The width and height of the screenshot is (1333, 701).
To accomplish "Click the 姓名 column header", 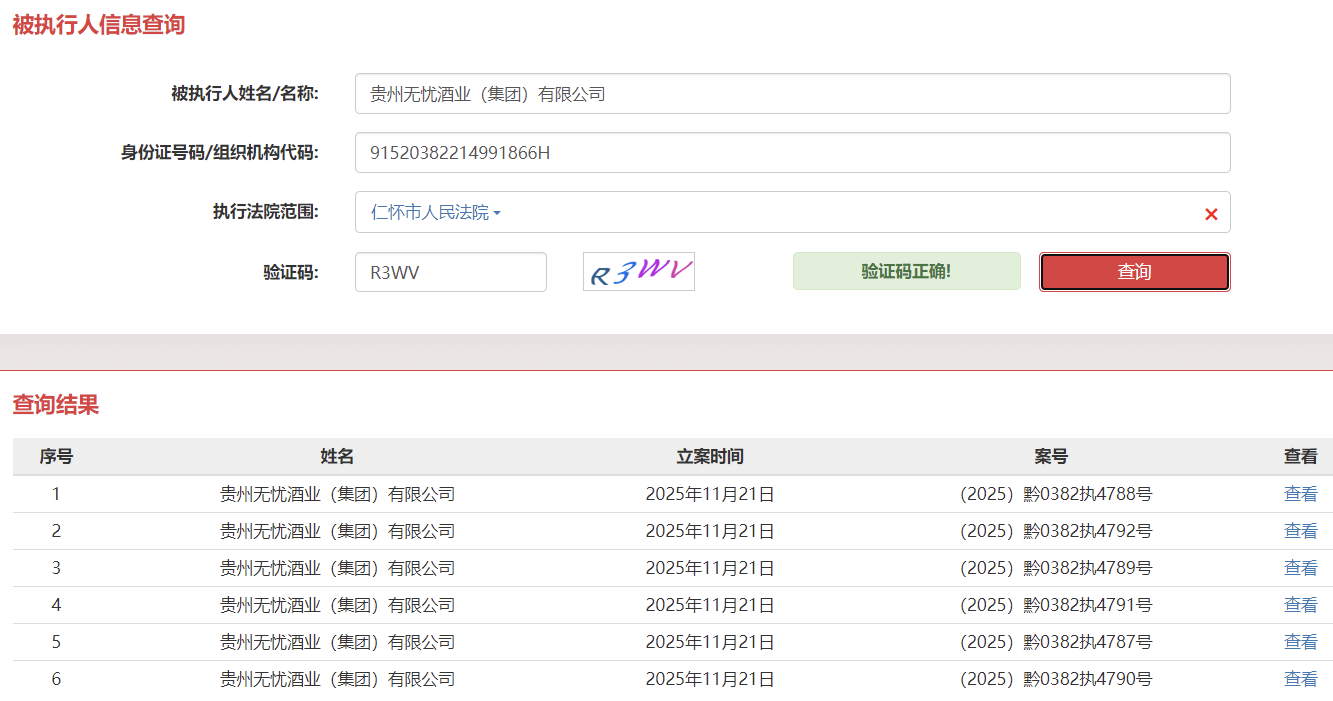I will tap(337, 457).
